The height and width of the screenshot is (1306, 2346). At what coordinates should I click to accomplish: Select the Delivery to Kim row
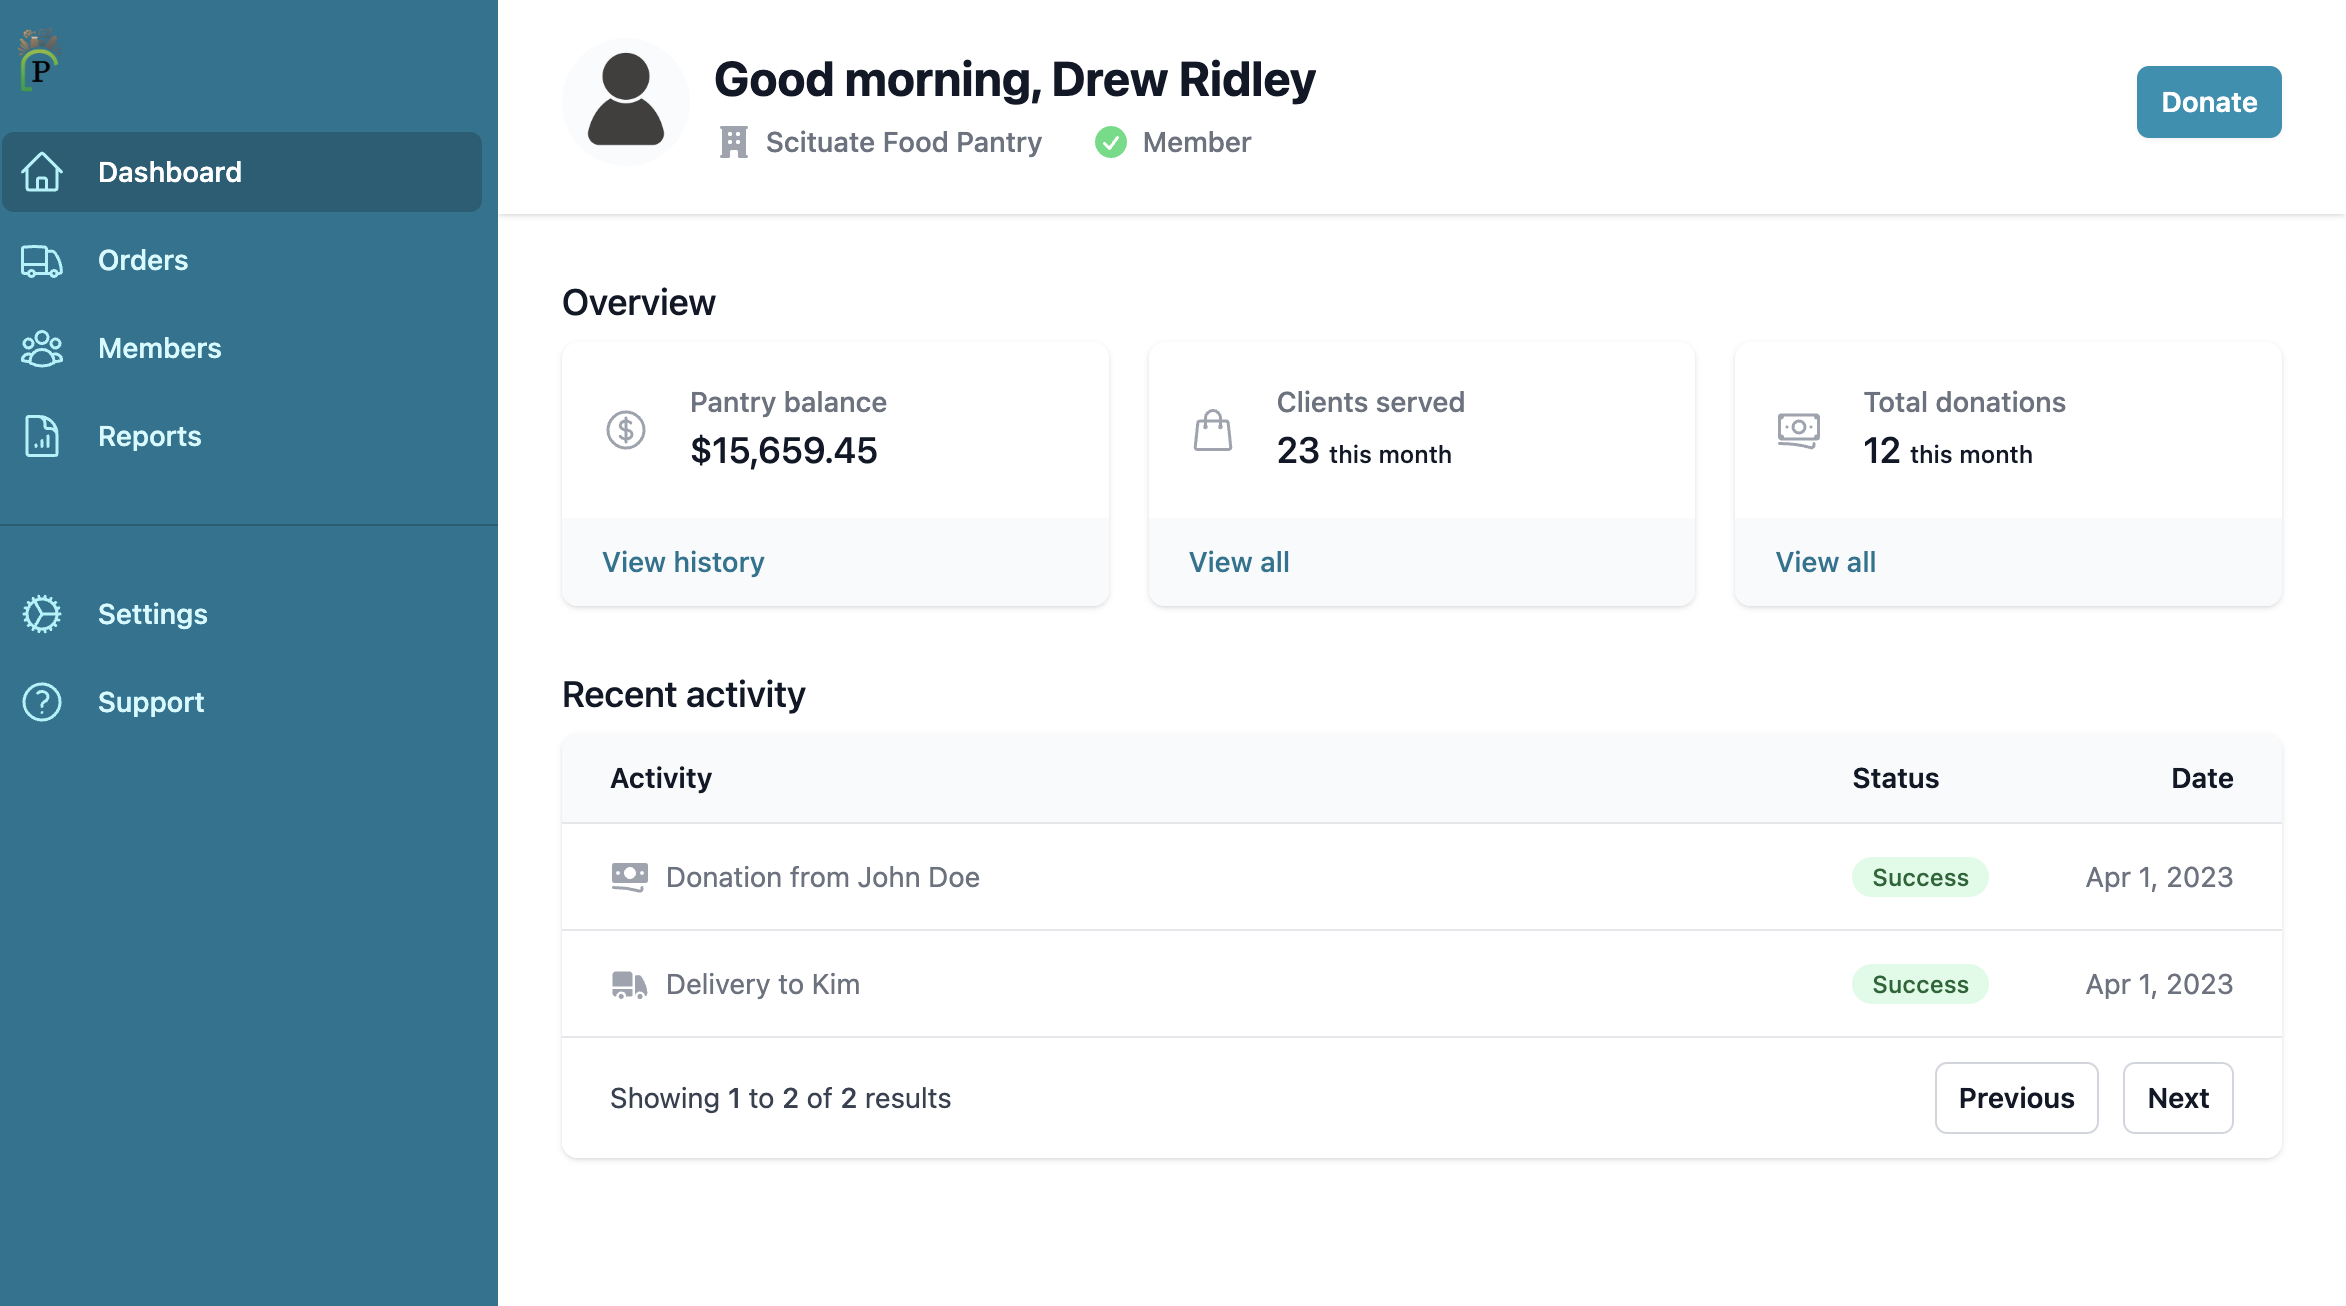762,984
